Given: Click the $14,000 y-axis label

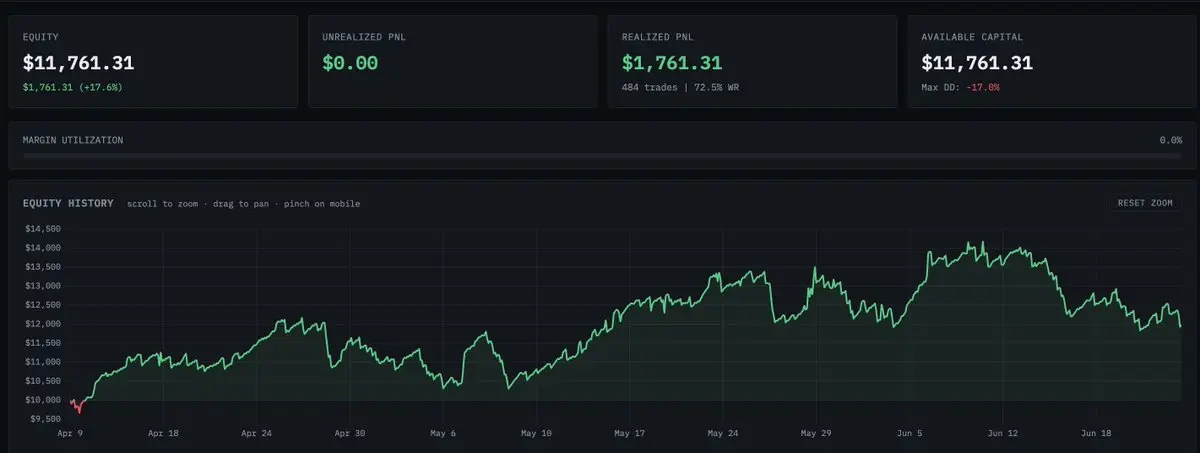Looking at the screenshot, I should point(42,248).
